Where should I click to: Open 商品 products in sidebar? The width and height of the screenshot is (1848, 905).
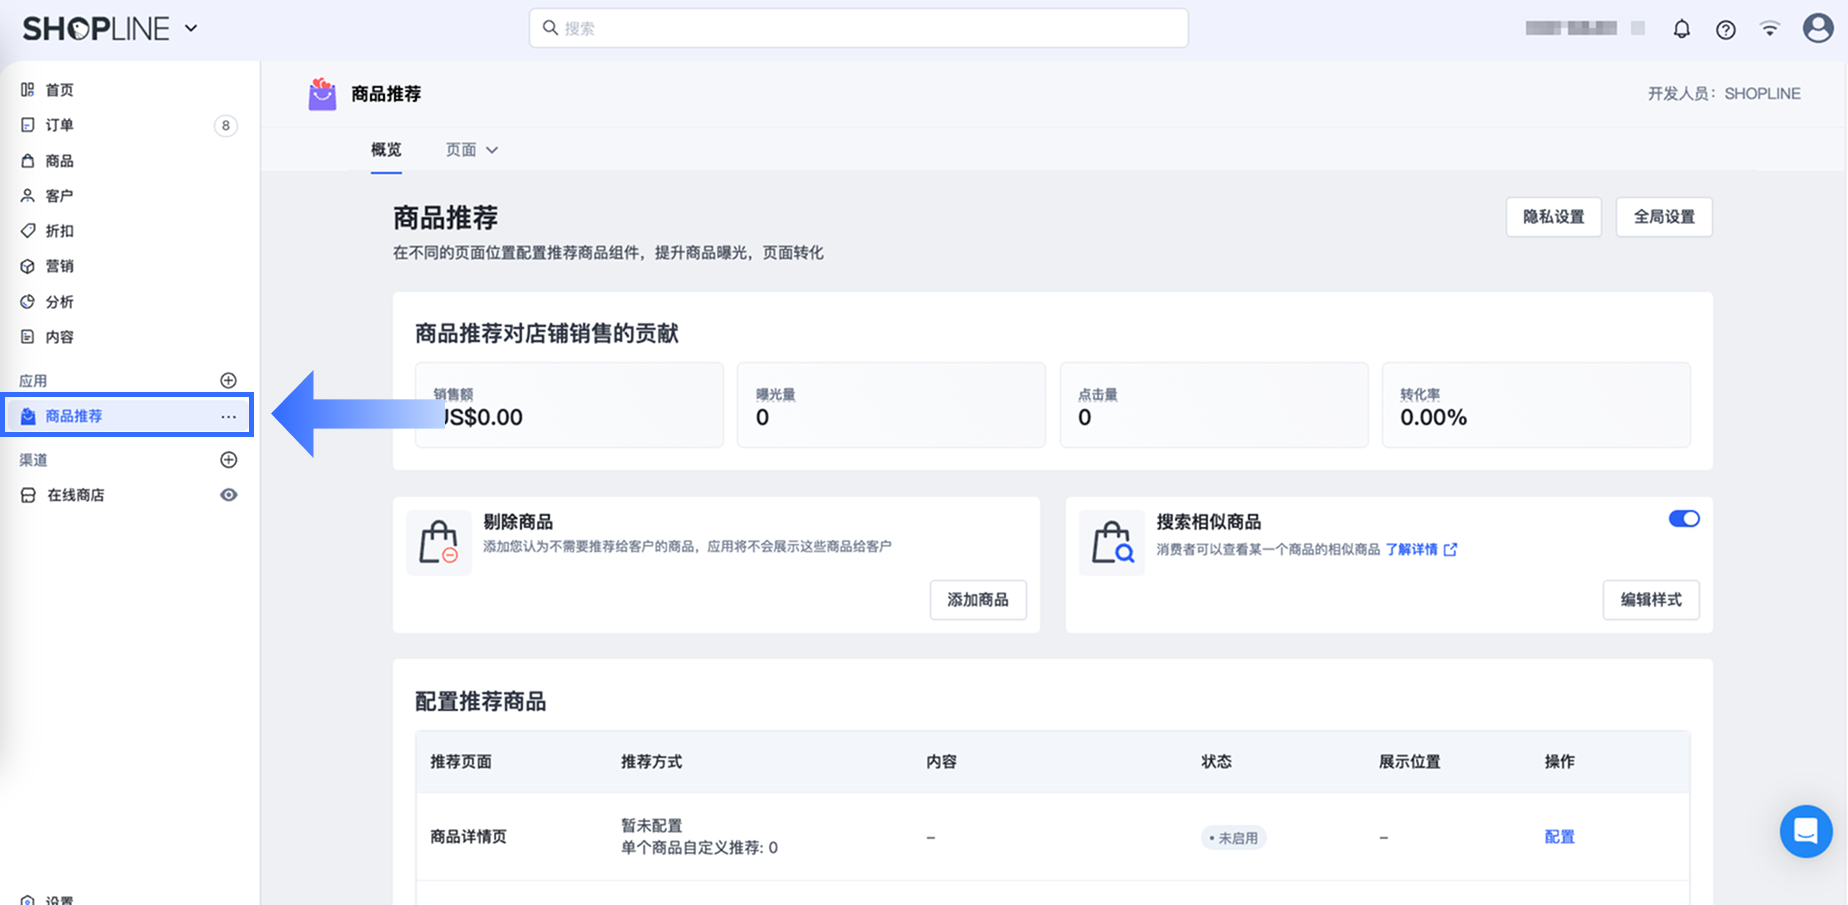tap(59, 161)
